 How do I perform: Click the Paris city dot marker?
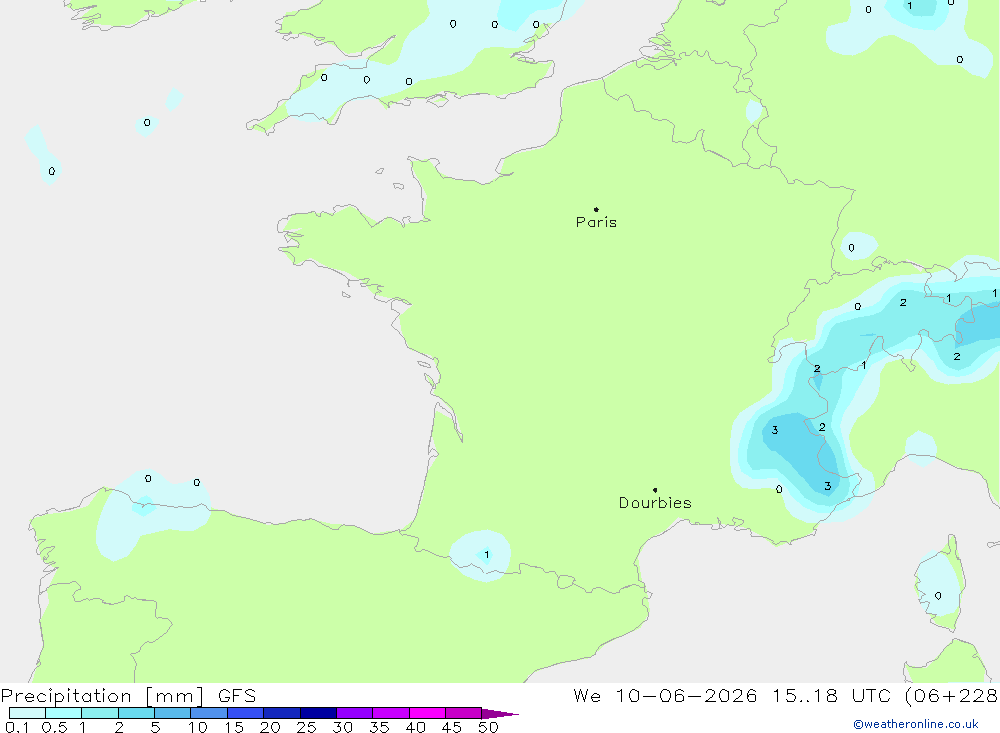(596, 209)
